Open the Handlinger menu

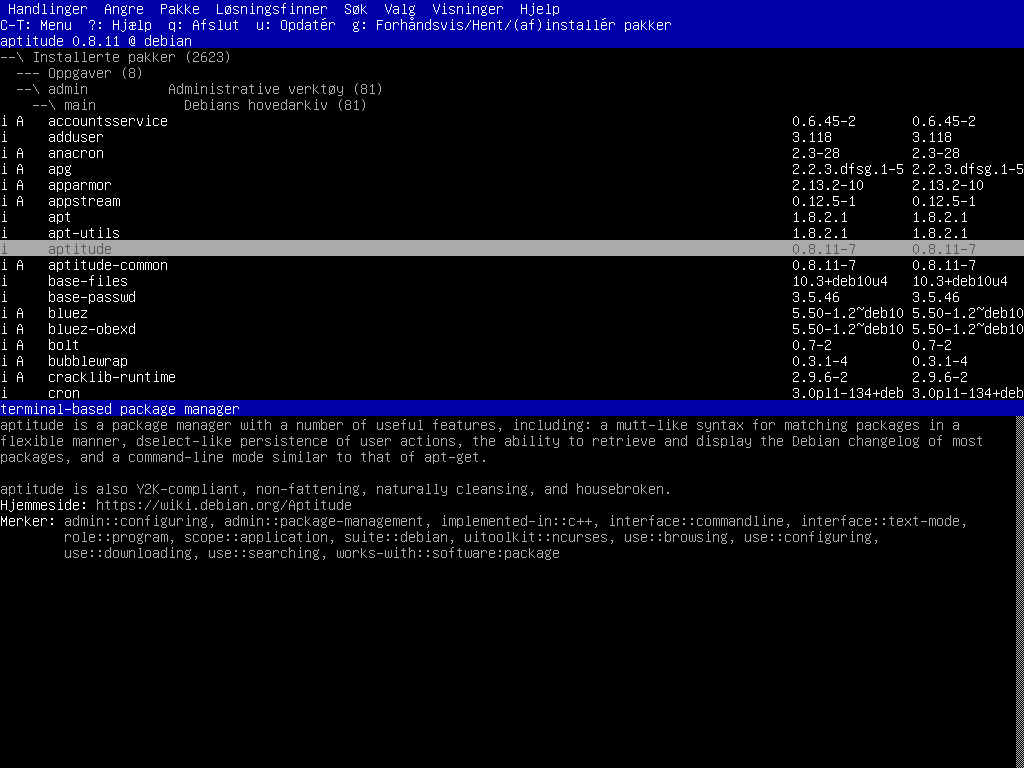click(x=47, y=9)
